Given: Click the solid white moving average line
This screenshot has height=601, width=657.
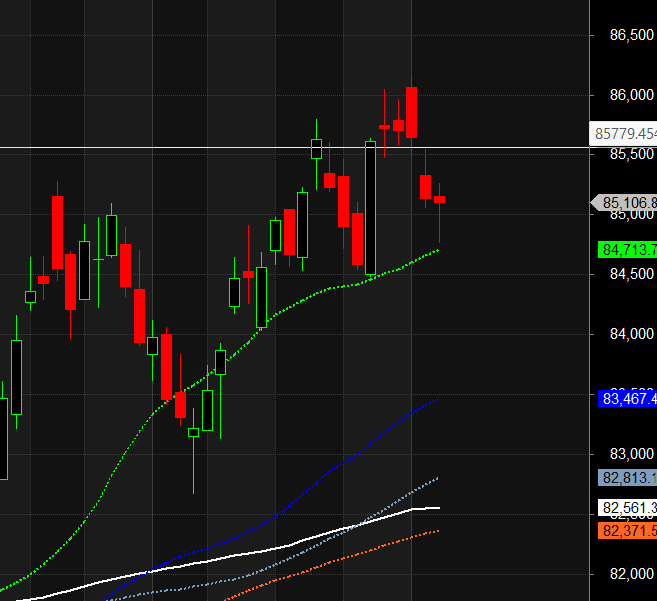Looking at the screenshot, I should [250, 552].
